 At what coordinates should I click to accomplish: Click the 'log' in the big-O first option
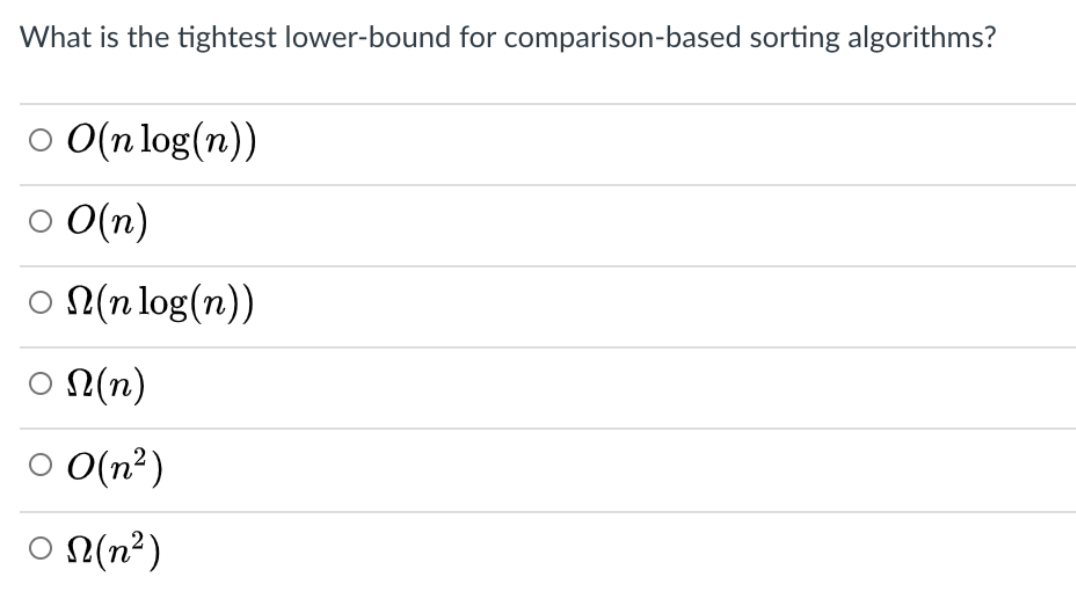click(x=165, y=142)
